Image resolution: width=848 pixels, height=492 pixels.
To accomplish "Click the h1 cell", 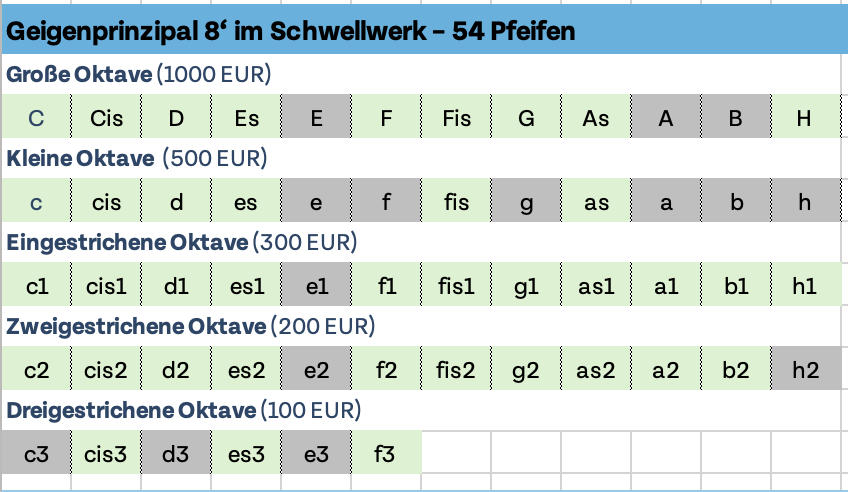I will click(804, 286).
